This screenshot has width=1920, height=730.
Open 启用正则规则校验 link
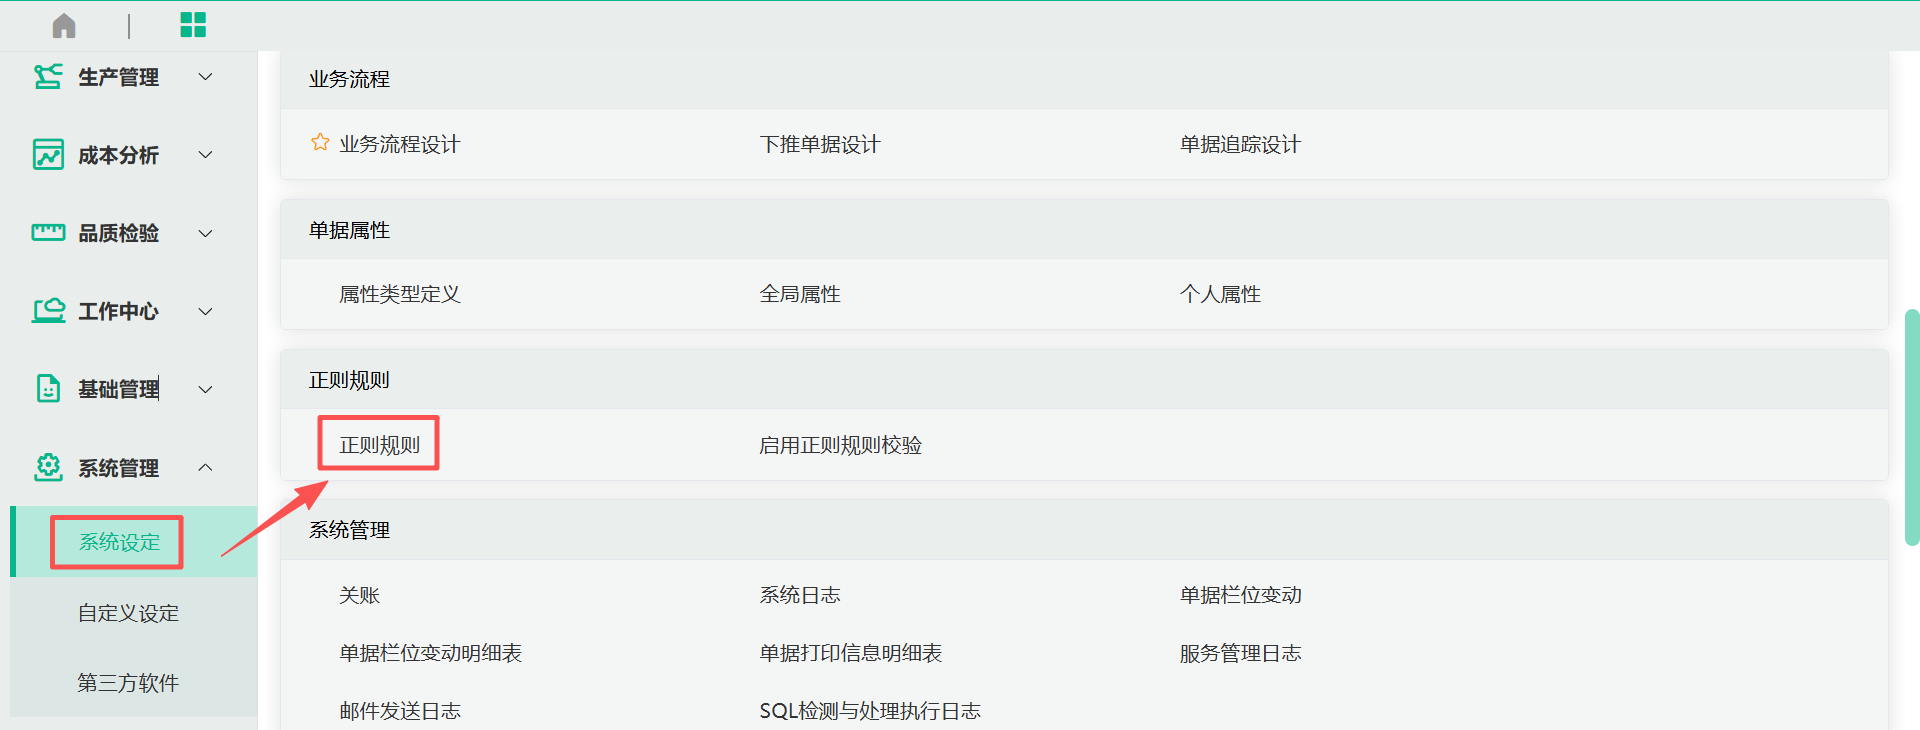(840, 445)
